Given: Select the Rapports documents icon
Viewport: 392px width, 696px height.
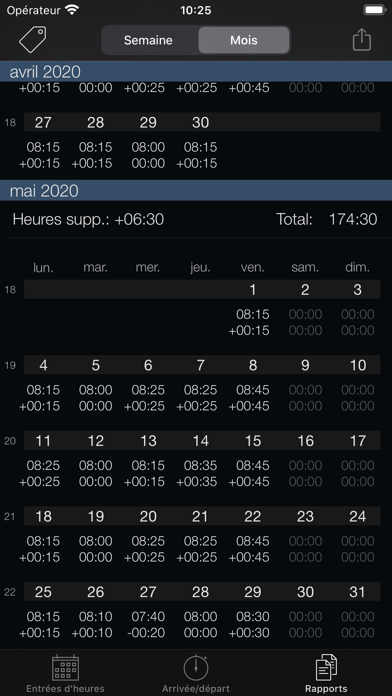Looking at the screenshot, I should pyautogui.click(x=326, y=668).
